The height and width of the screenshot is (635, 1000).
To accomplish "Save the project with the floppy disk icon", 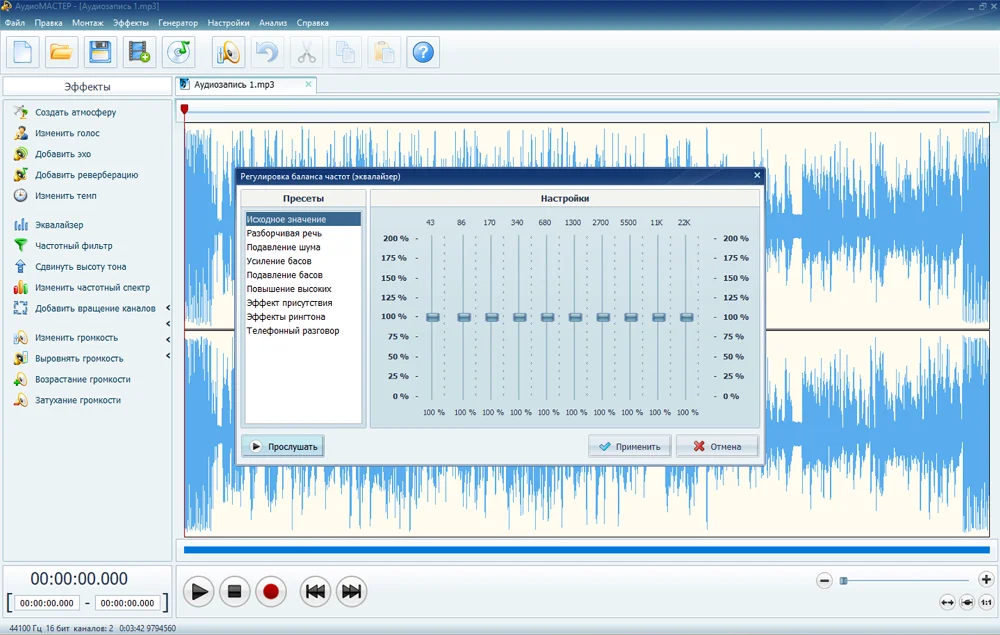I will tap(99, 52).
